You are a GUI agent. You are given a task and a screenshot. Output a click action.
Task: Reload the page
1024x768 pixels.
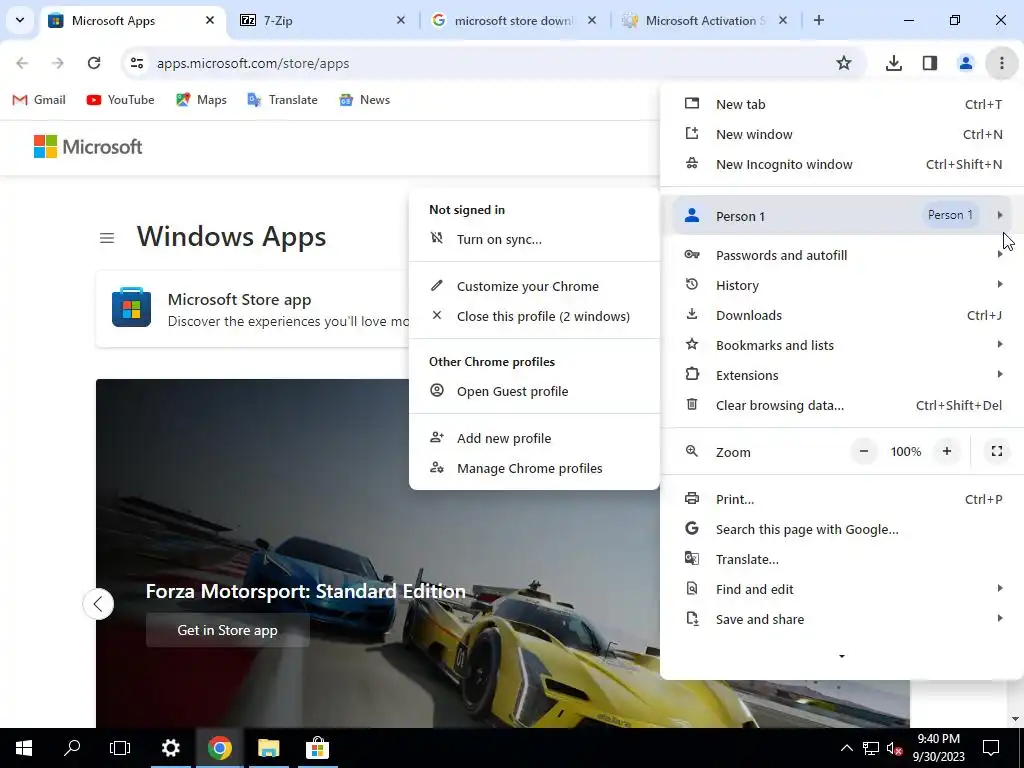94,63
